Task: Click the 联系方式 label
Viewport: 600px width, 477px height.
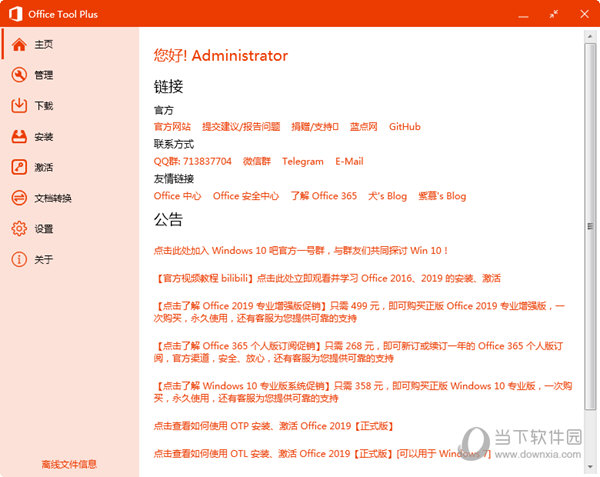Action: click(174, 144)
